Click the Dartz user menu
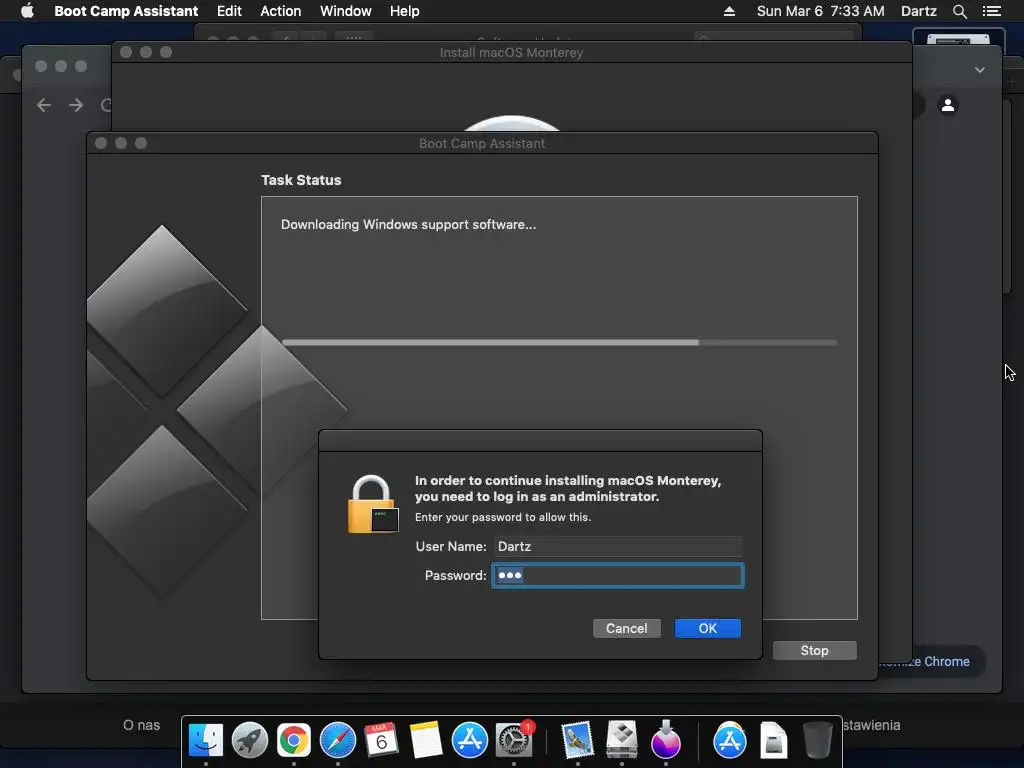 918,11
